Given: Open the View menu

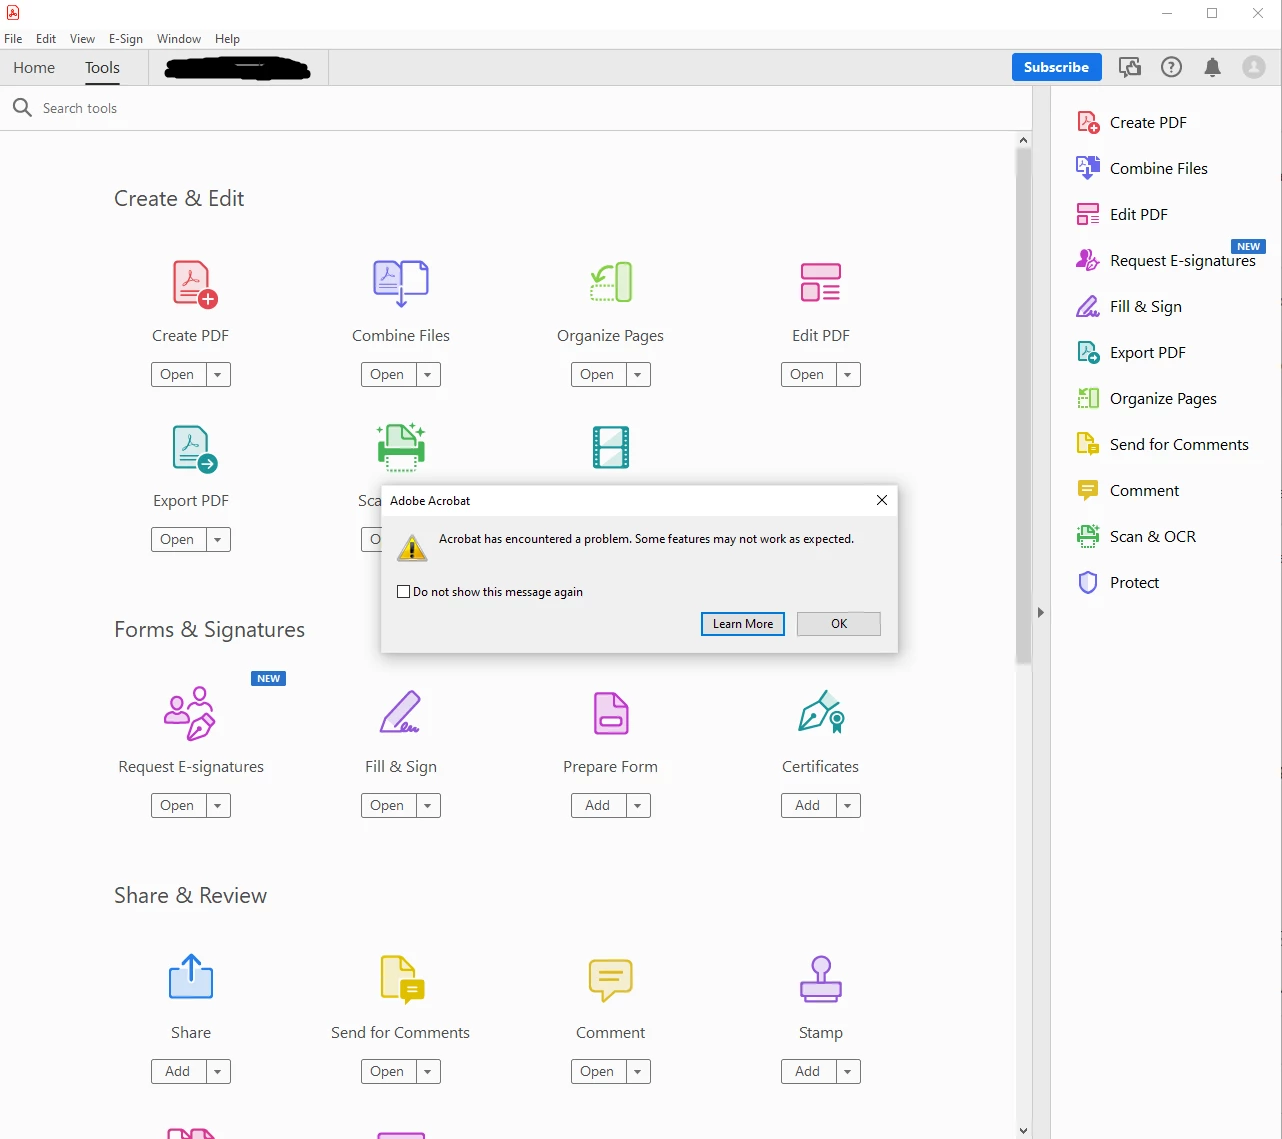Looking at the screenshot, I should coord(82,38).
